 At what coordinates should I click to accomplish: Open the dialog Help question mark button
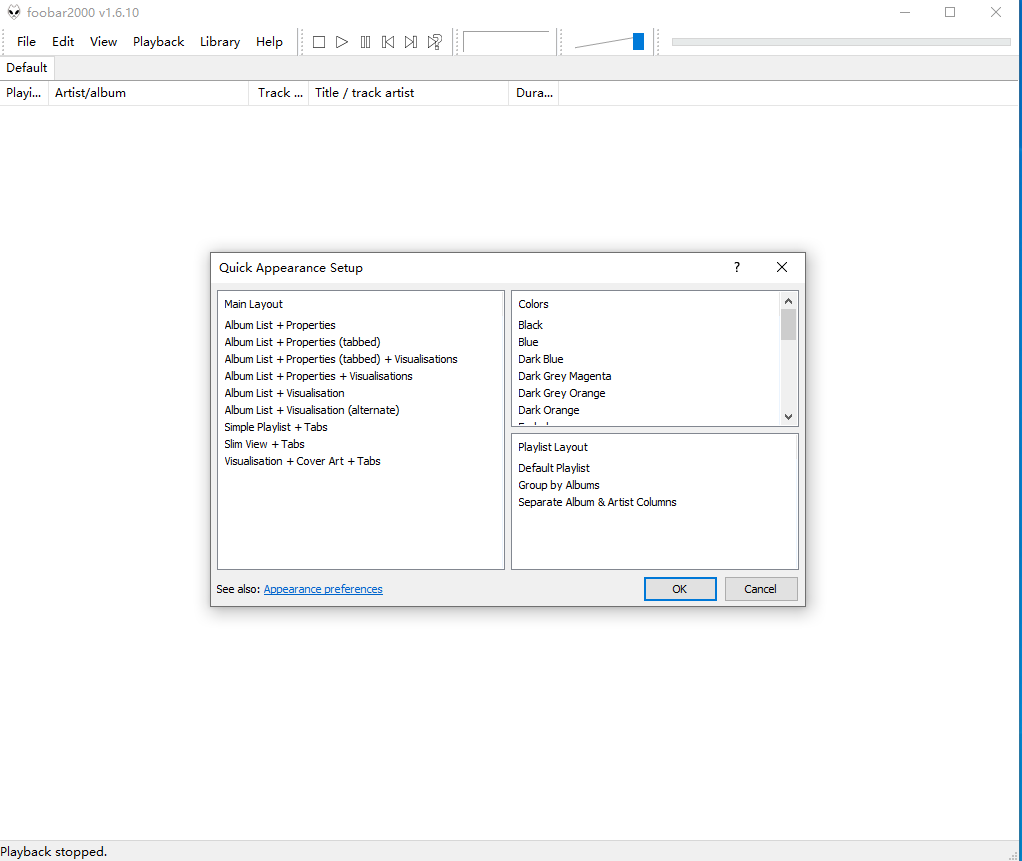click(x=736, y=267)
